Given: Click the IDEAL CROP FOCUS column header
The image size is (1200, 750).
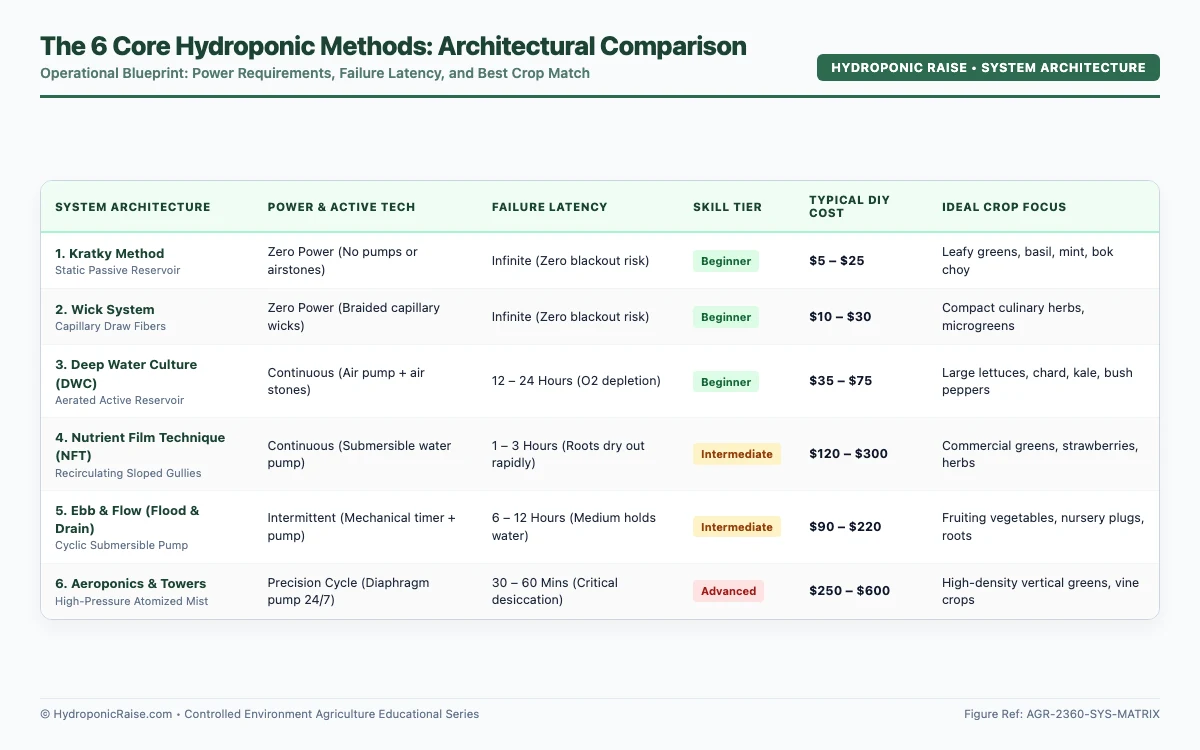Looking at the screenshot, I should point(1004,207).
